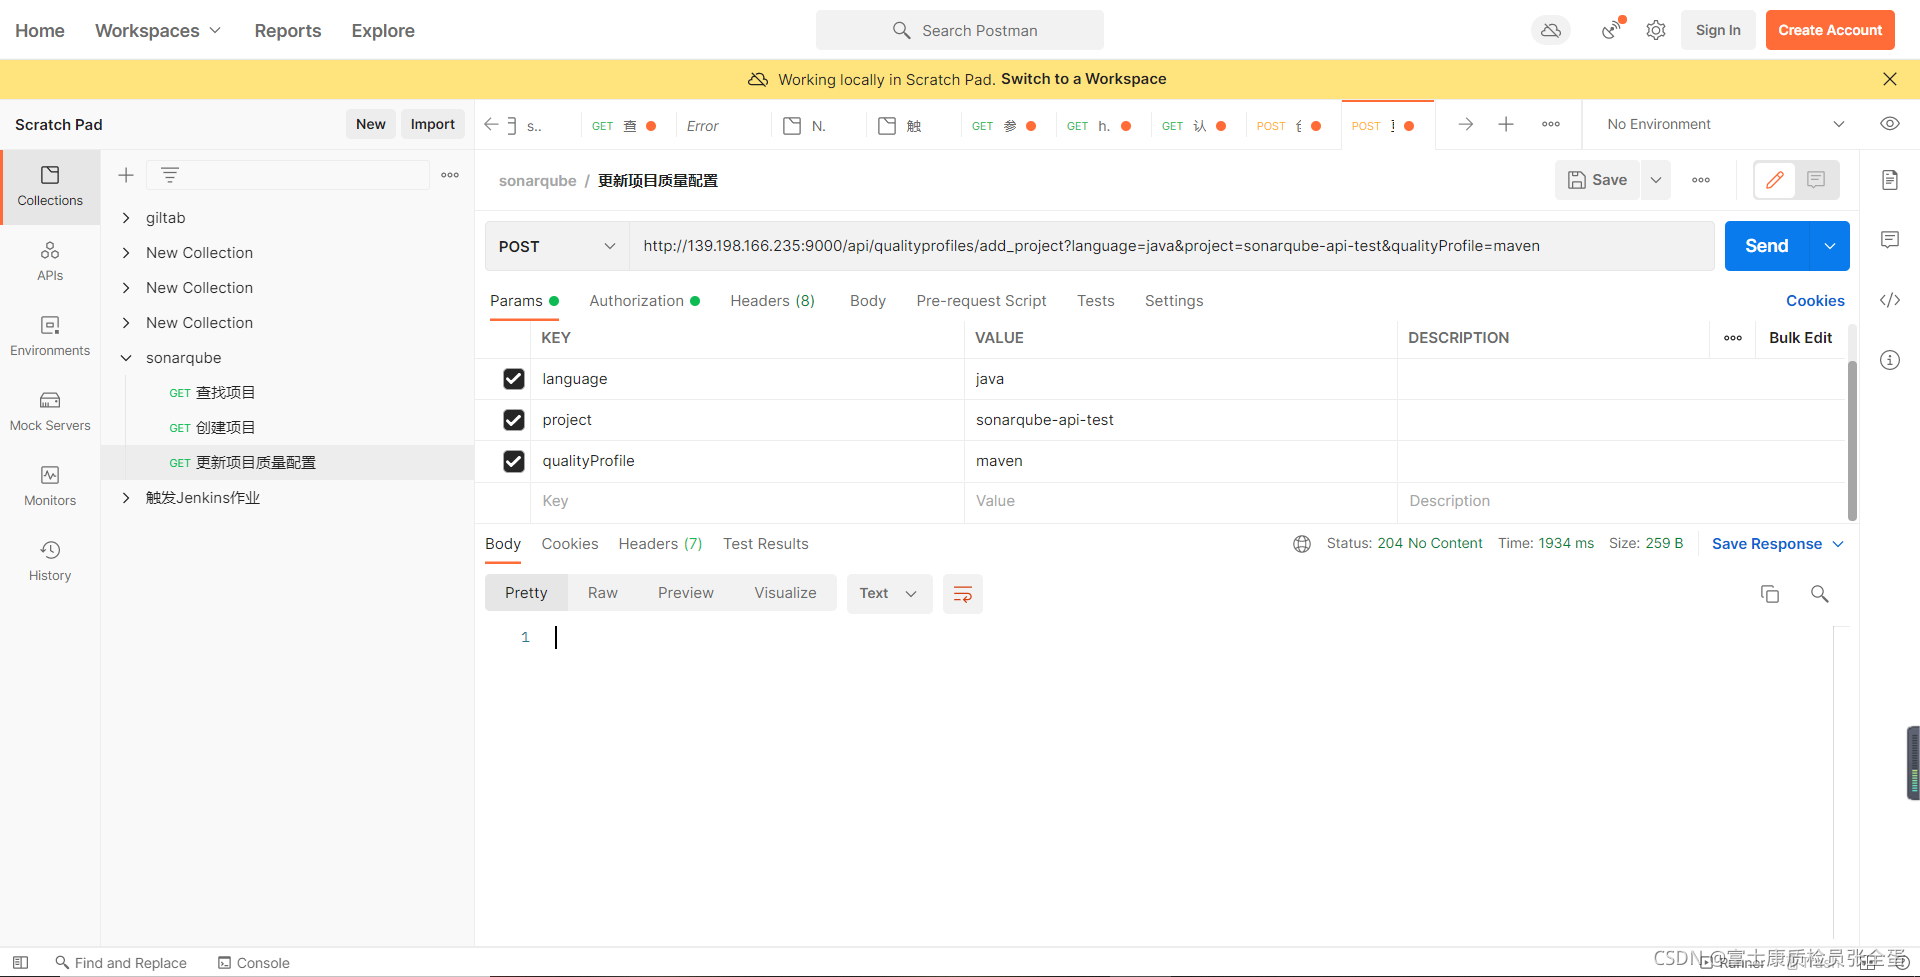Uncheck the language parameter checkbox
This screenshot has height=977, width=1920.
[x=514, y=379]
